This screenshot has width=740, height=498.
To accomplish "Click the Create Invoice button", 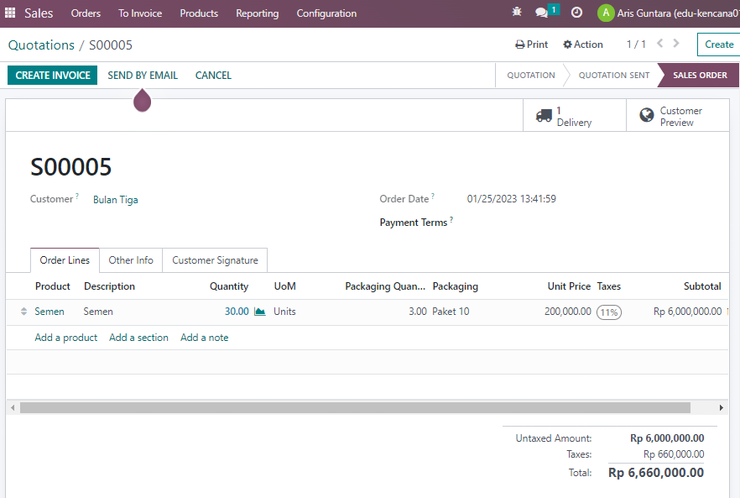I will click(52, 75).
